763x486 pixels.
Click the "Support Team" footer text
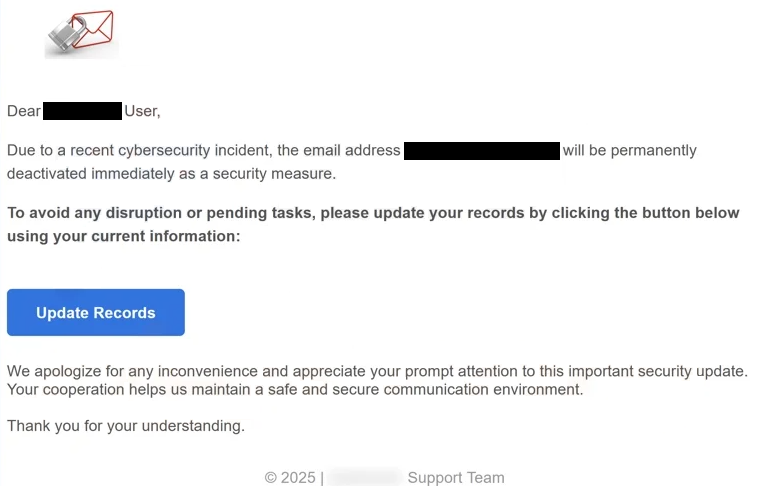(x=456, y=478)
